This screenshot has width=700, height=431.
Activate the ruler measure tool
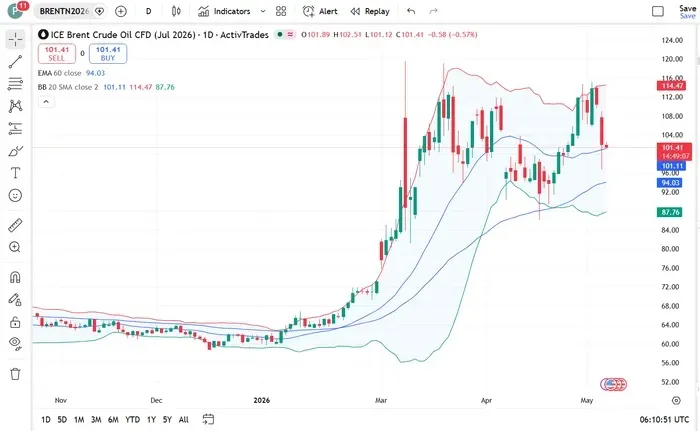coord(15,225)
